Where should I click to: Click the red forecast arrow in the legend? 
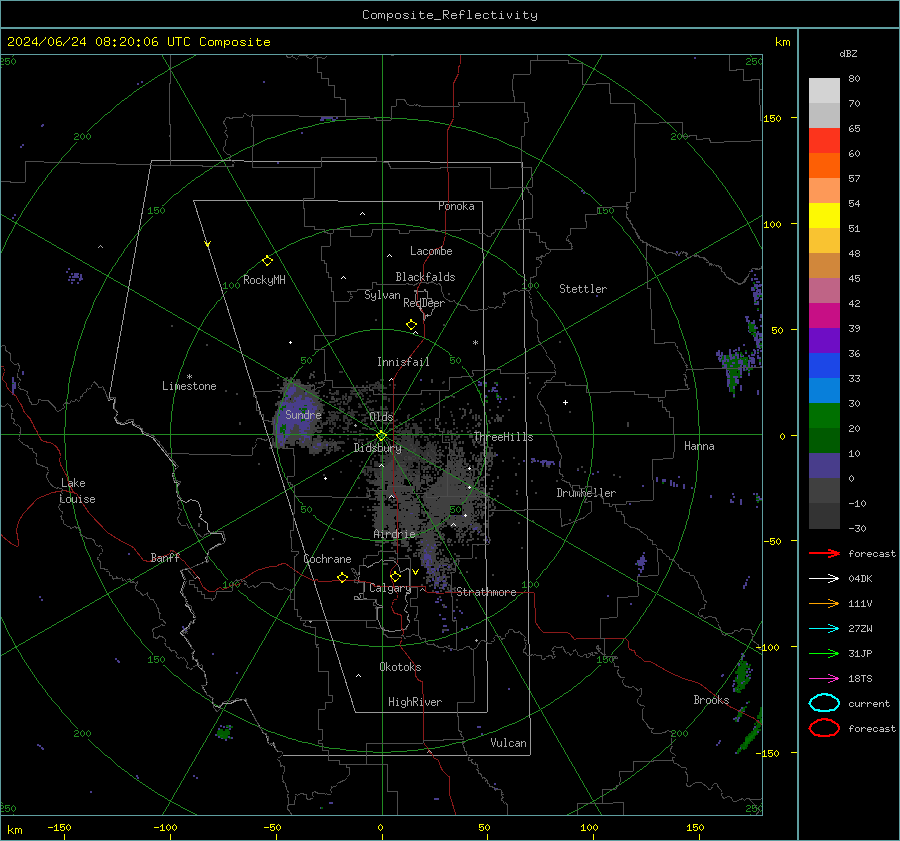tap(824, 553)
